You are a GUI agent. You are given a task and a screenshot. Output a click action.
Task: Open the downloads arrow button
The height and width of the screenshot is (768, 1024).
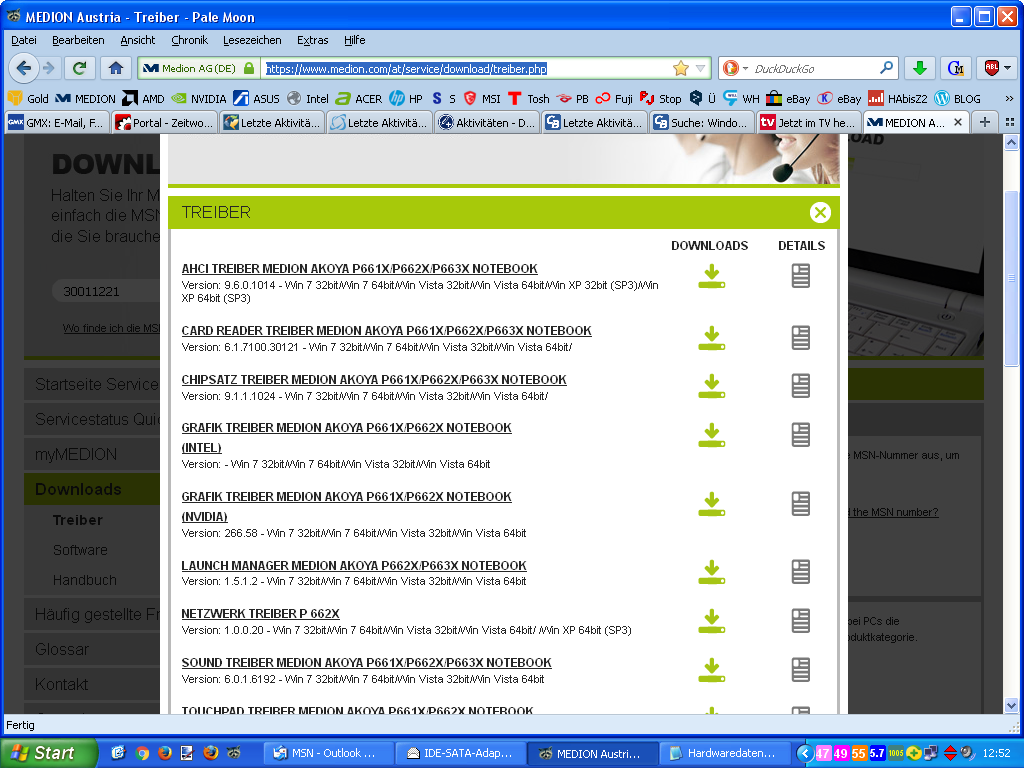click(920, 68)
